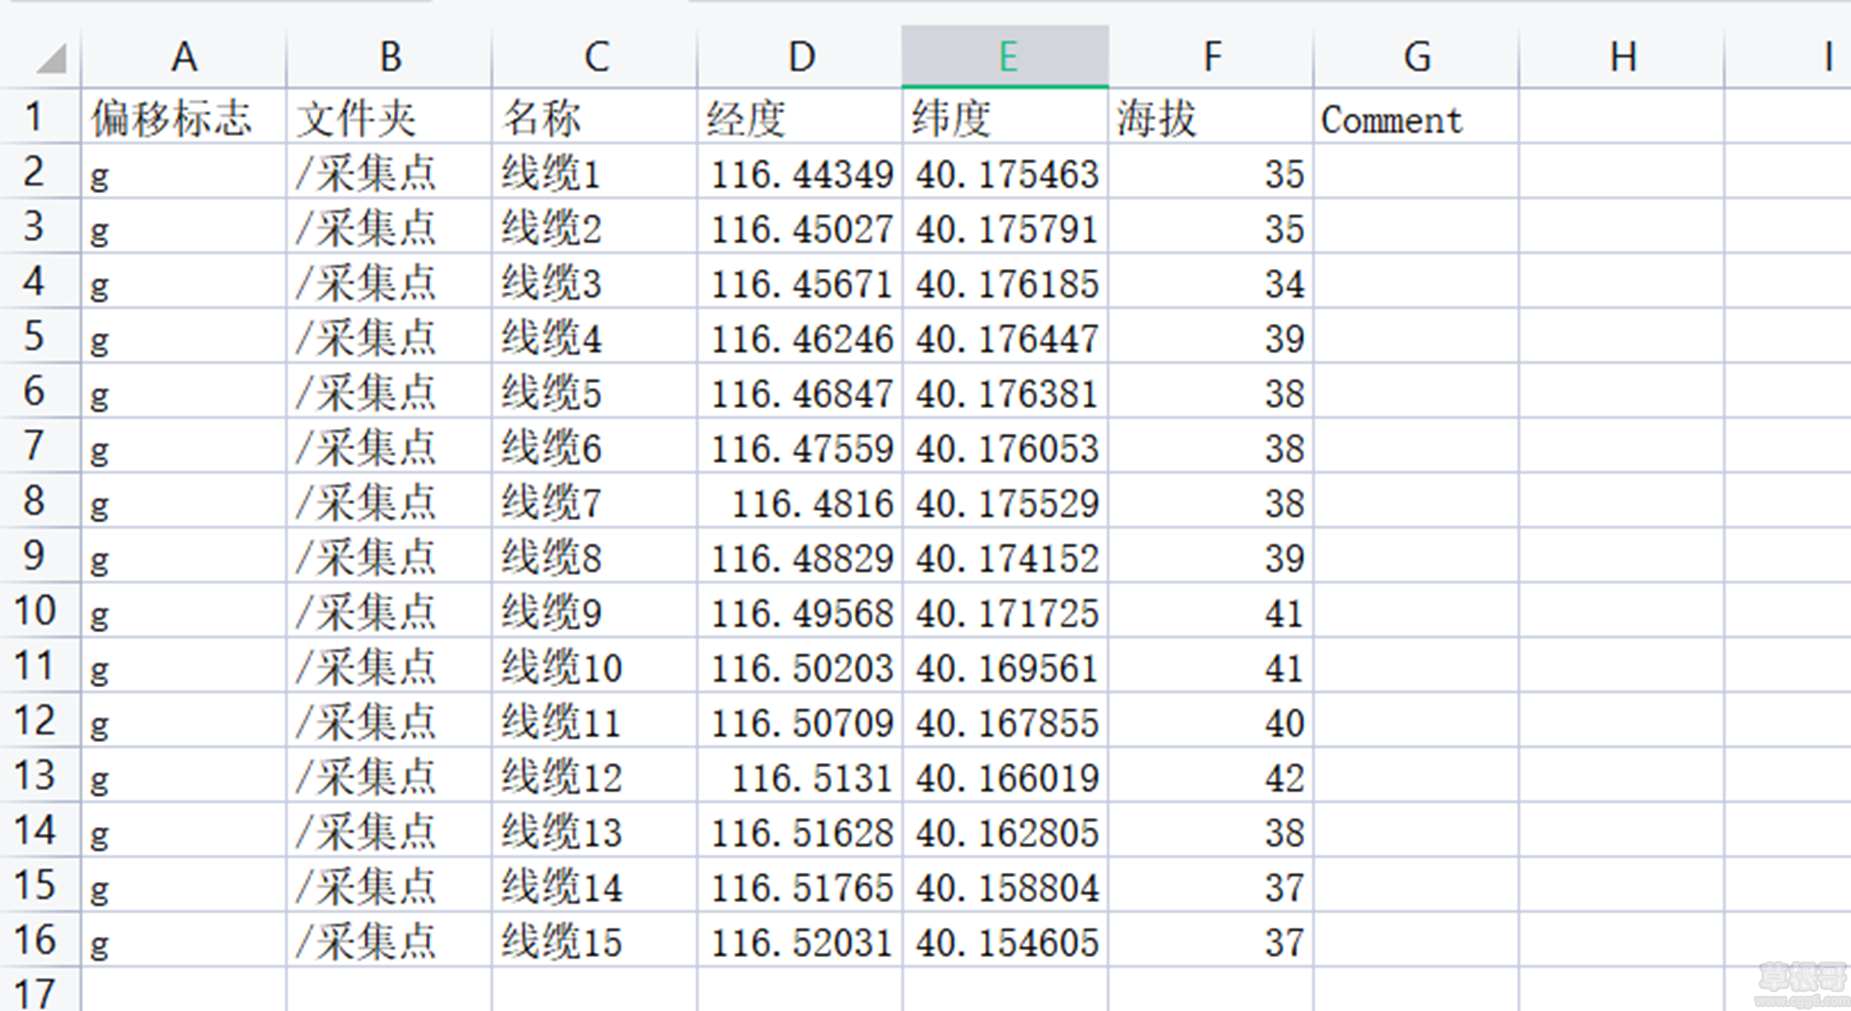Screen dimensions: 1851x1011
Task: Select column C header
Action: (595, 57)
